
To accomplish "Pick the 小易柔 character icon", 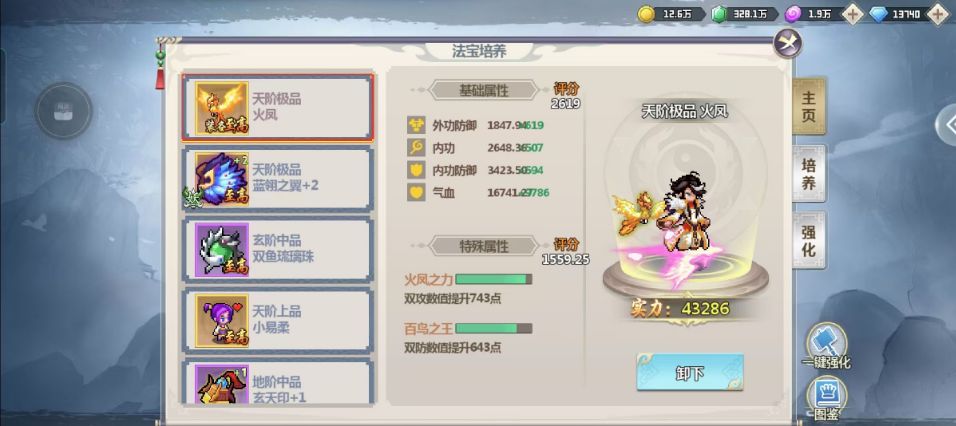I will point(221,321).
